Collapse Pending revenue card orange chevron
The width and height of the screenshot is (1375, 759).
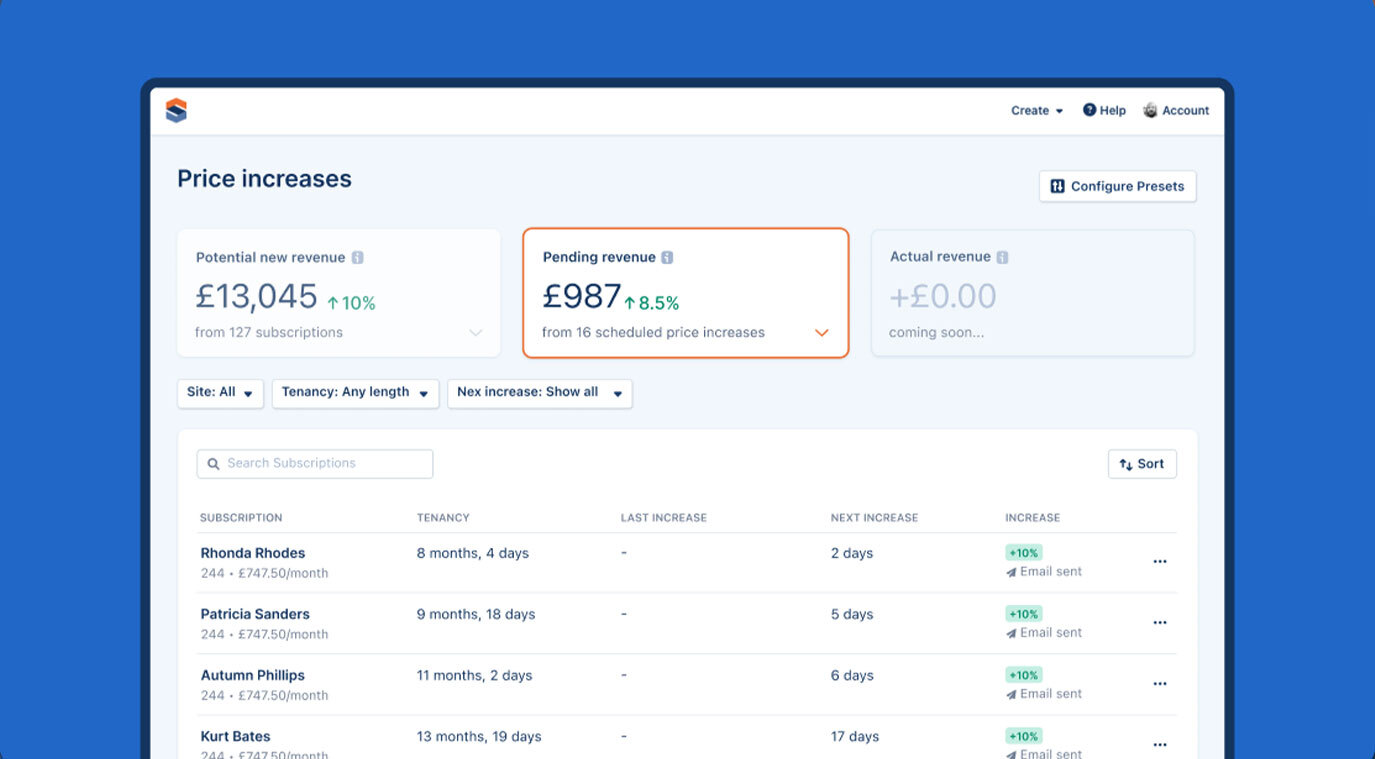click(x=822, y=333)
